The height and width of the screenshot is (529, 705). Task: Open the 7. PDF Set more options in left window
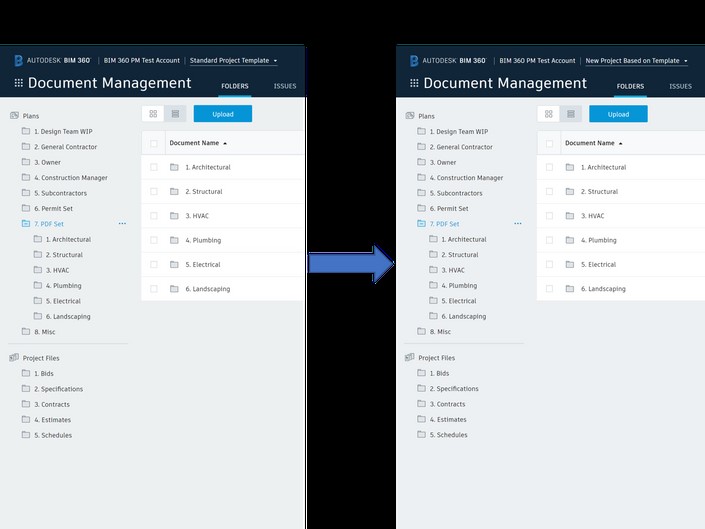(x=122, y=223)
